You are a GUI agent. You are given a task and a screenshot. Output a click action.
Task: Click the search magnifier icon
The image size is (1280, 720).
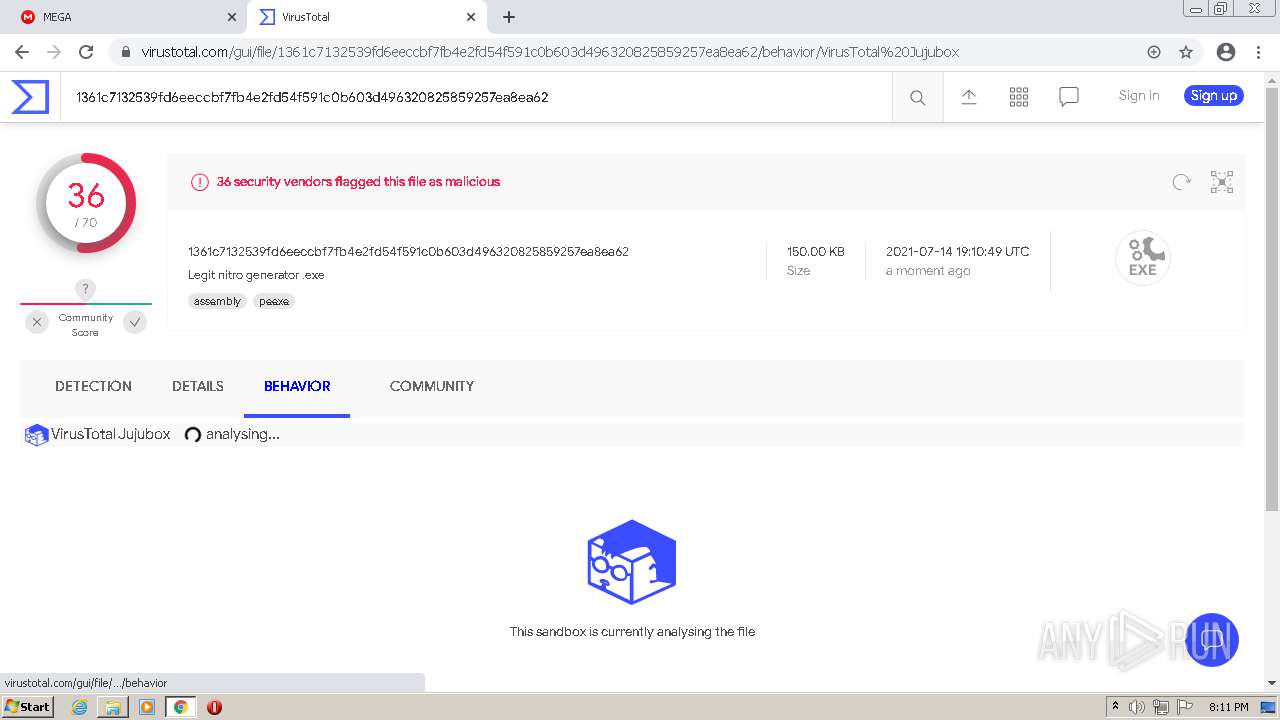pos(917,97)
